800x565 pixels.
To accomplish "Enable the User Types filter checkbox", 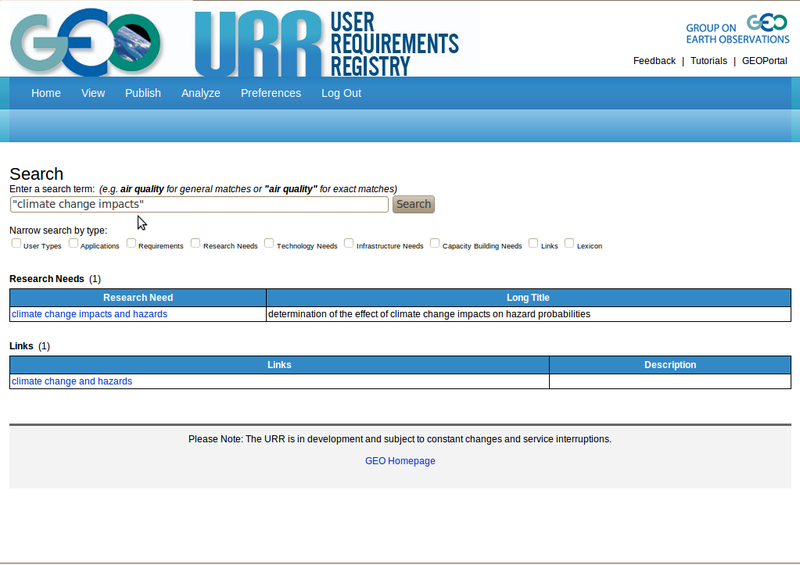I will [16, 243].
